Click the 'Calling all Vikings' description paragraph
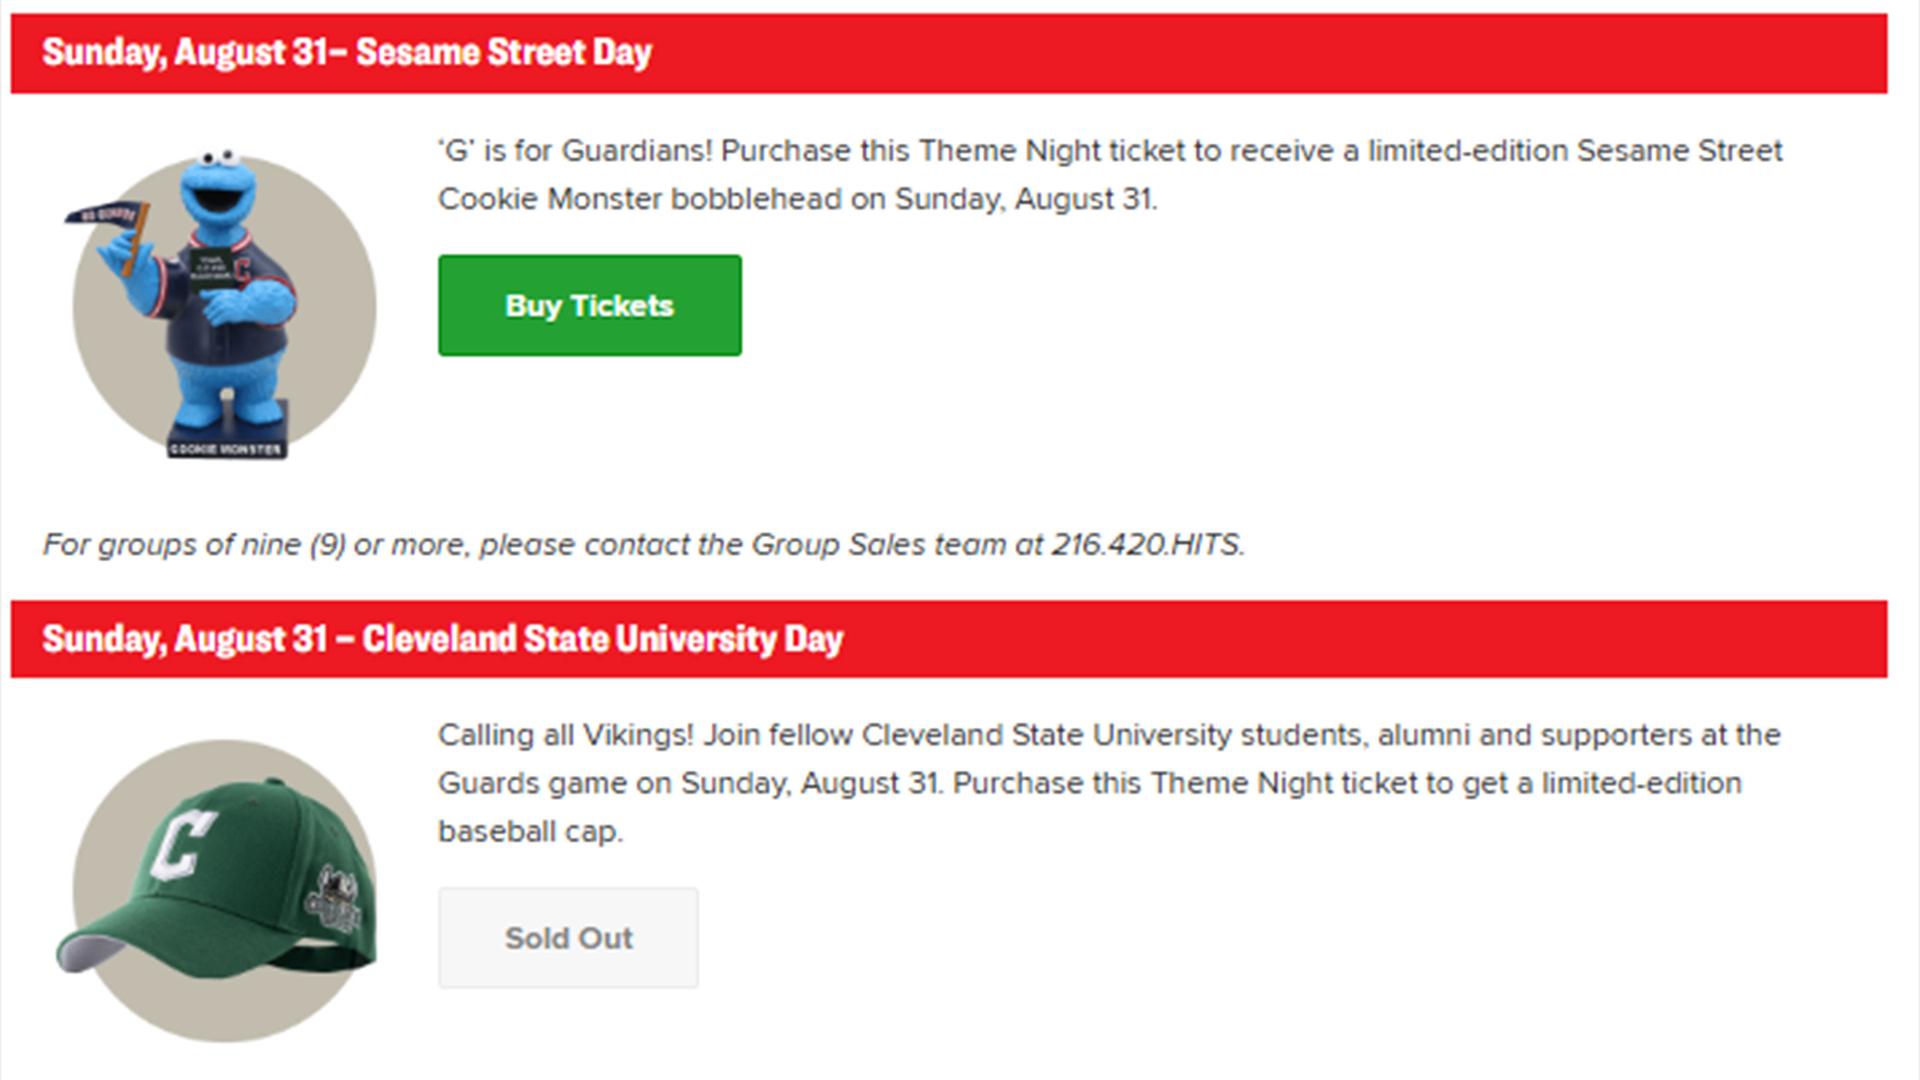This screenshot has height=1080, width=1920. (x=1109, y=783)
